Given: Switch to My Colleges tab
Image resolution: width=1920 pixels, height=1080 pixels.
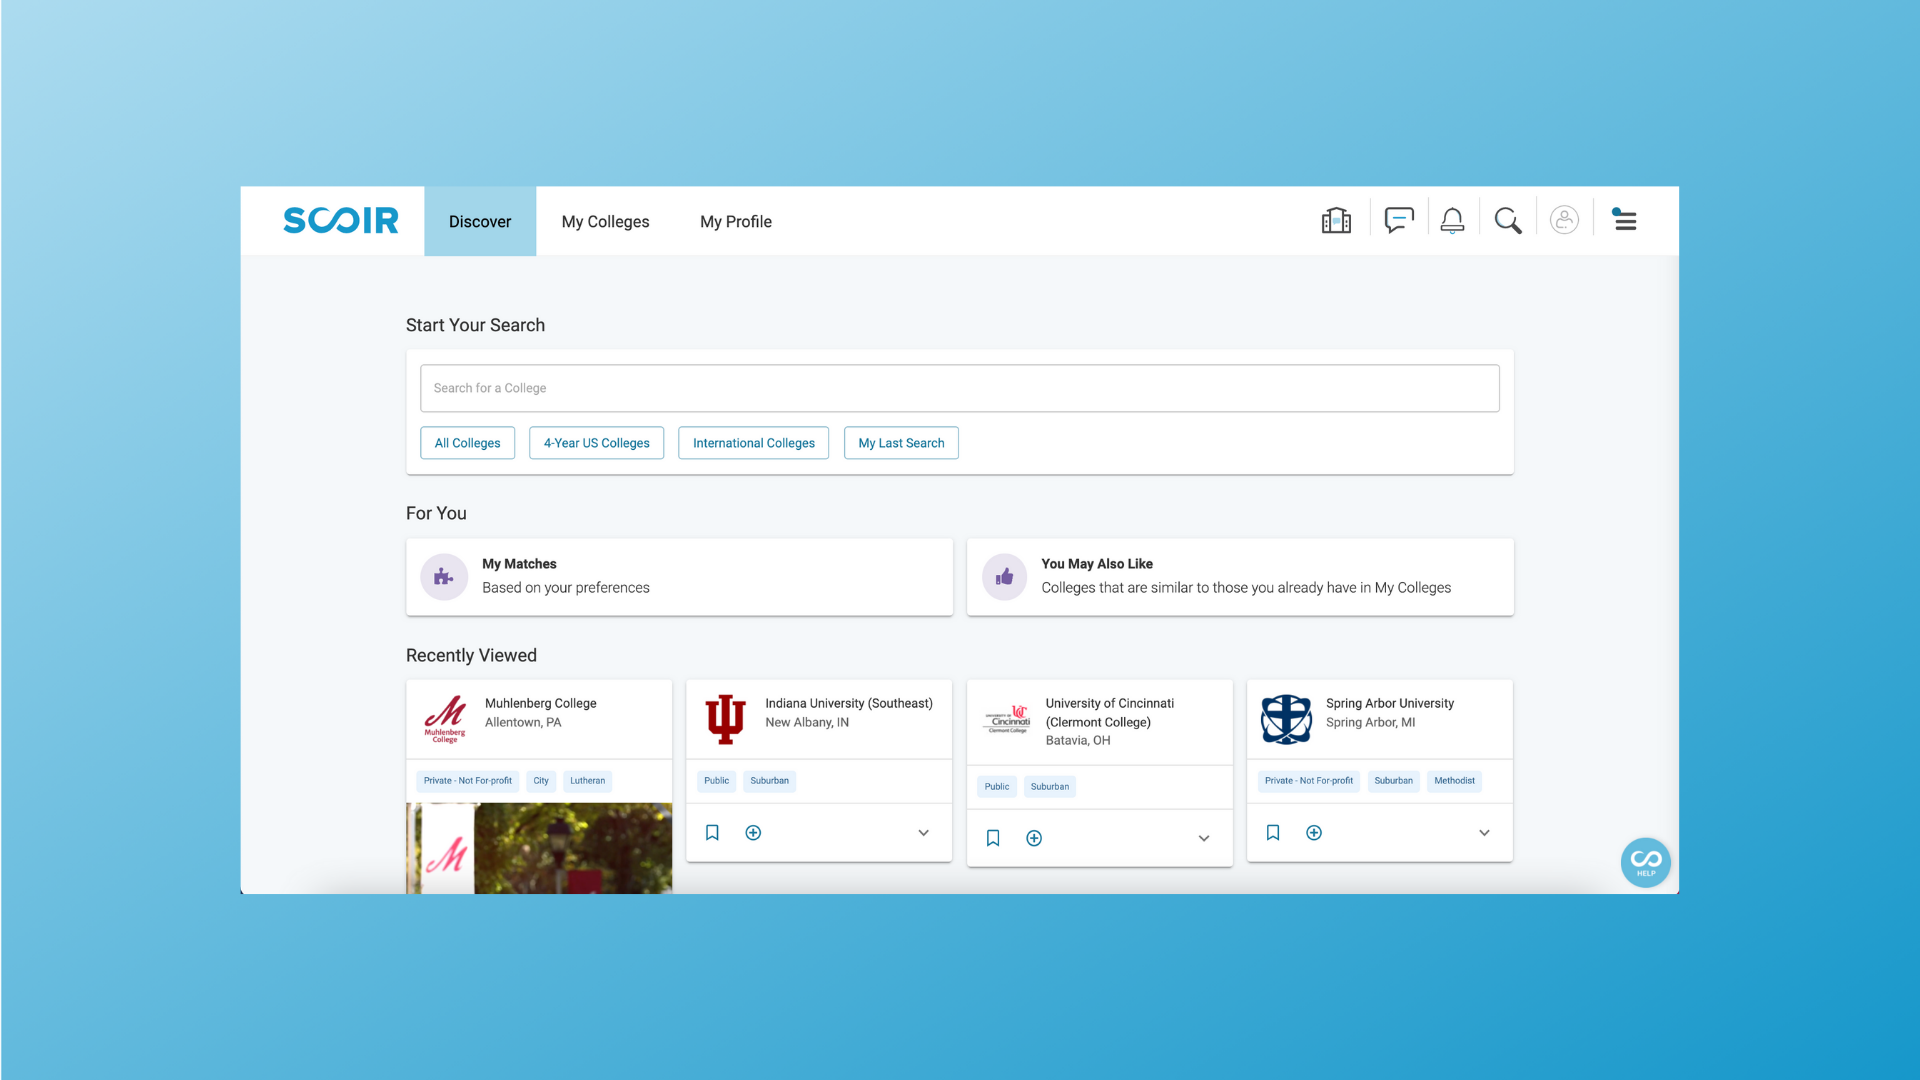Looking at the screenshot, I should 605,220.
